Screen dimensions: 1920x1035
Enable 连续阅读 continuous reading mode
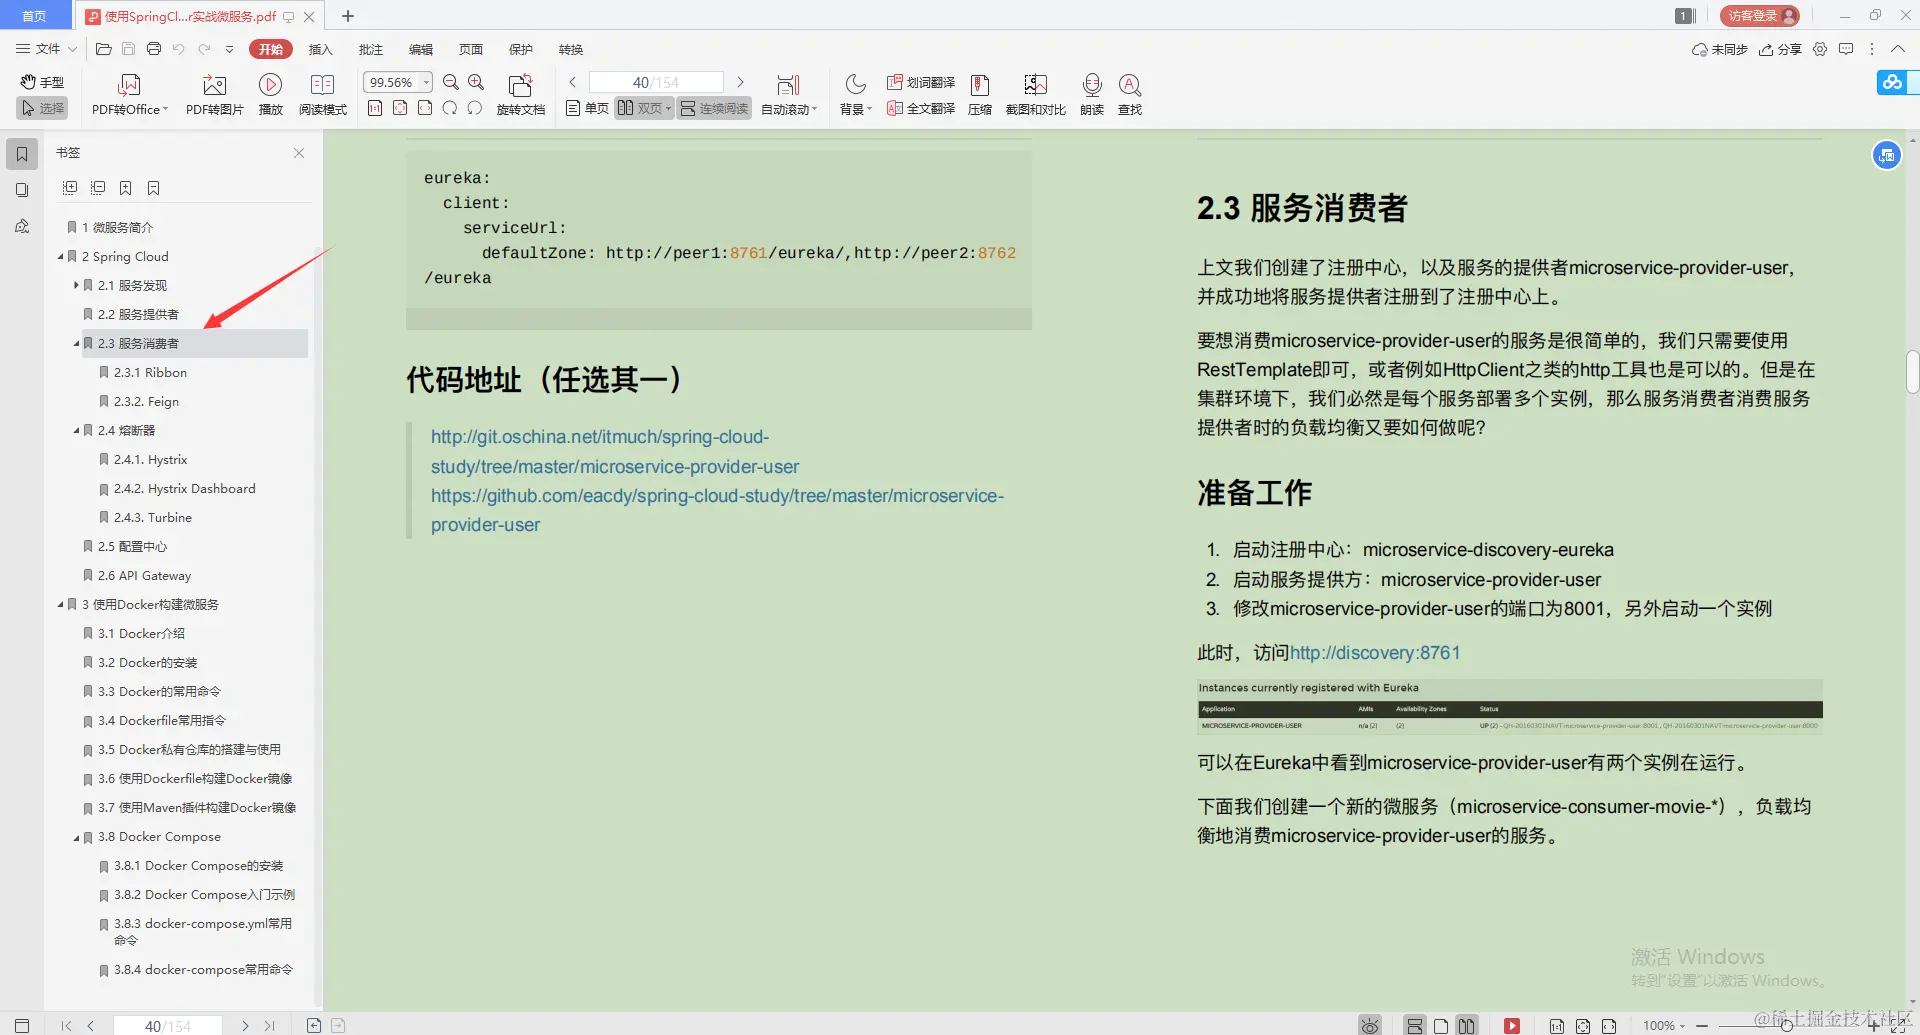tap(713, 108)
